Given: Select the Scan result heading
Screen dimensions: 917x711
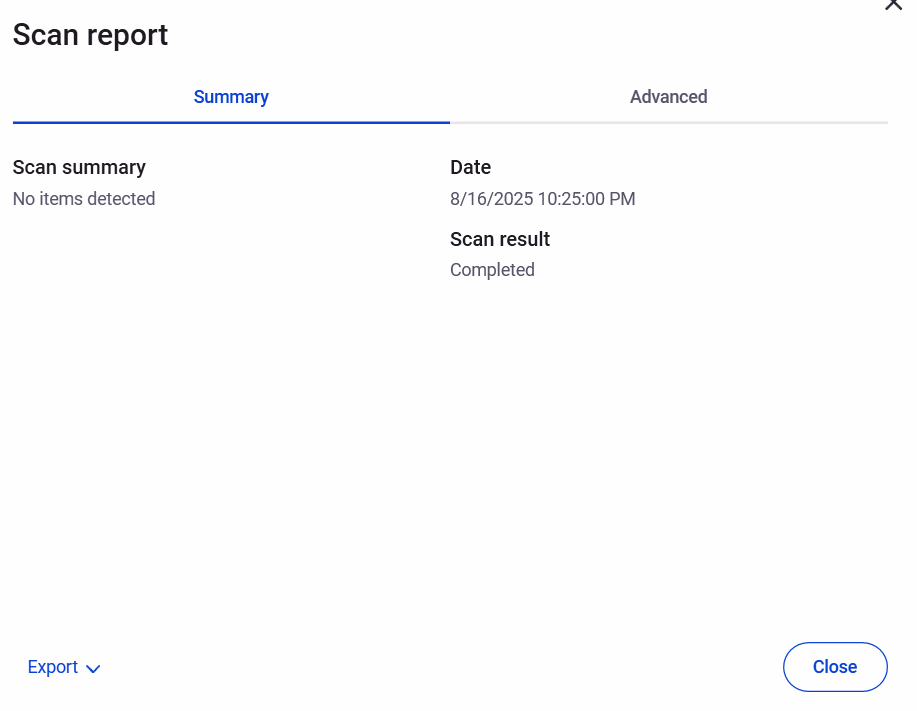Looking at the screenshot, I should coord(500,239).
